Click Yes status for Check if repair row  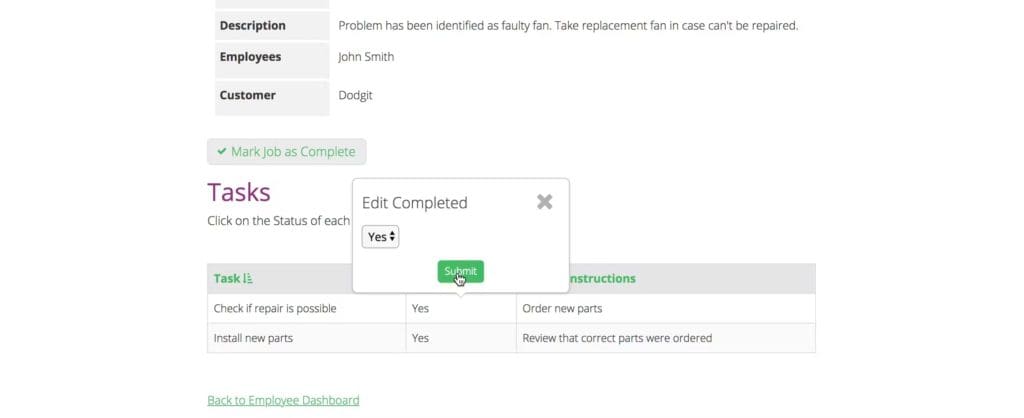420,308
